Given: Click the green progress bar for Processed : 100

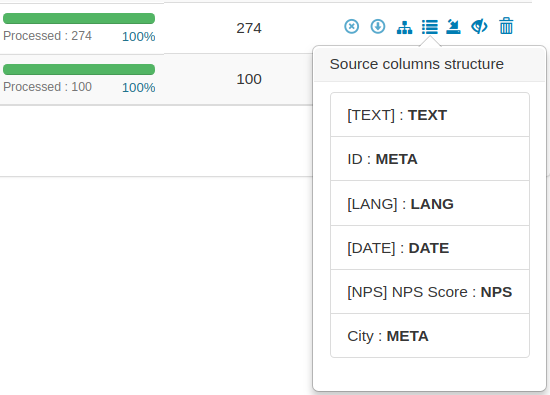Looking at the screenshot, I should click(79, 69).
